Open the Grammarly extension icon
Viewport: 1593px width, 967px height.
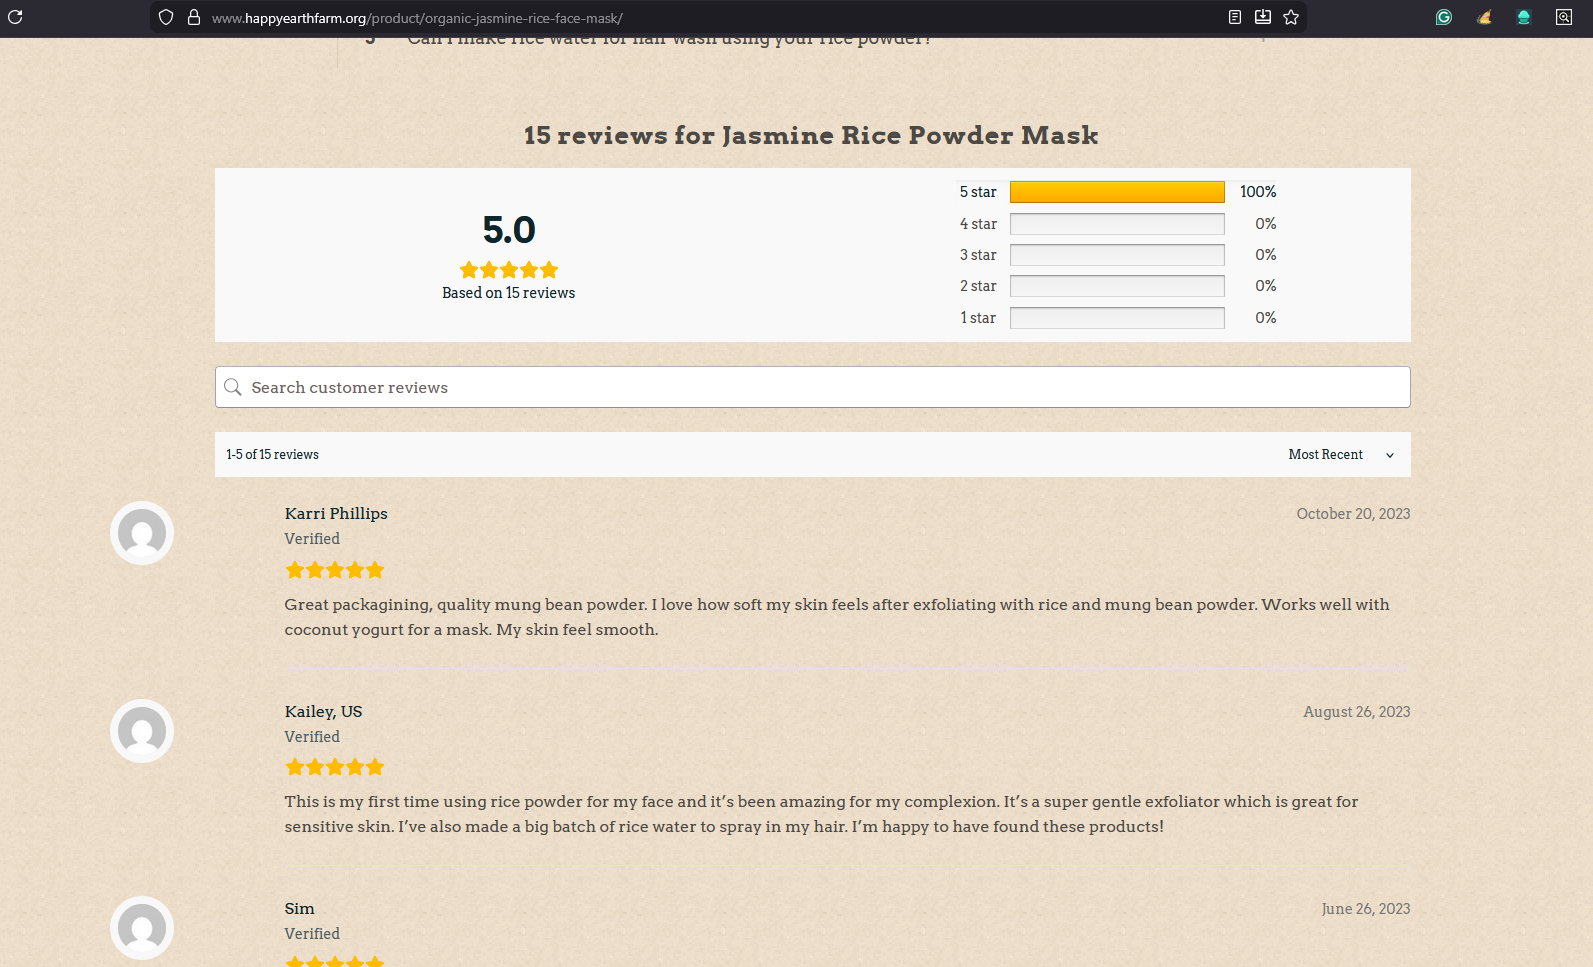[1444, 17]
